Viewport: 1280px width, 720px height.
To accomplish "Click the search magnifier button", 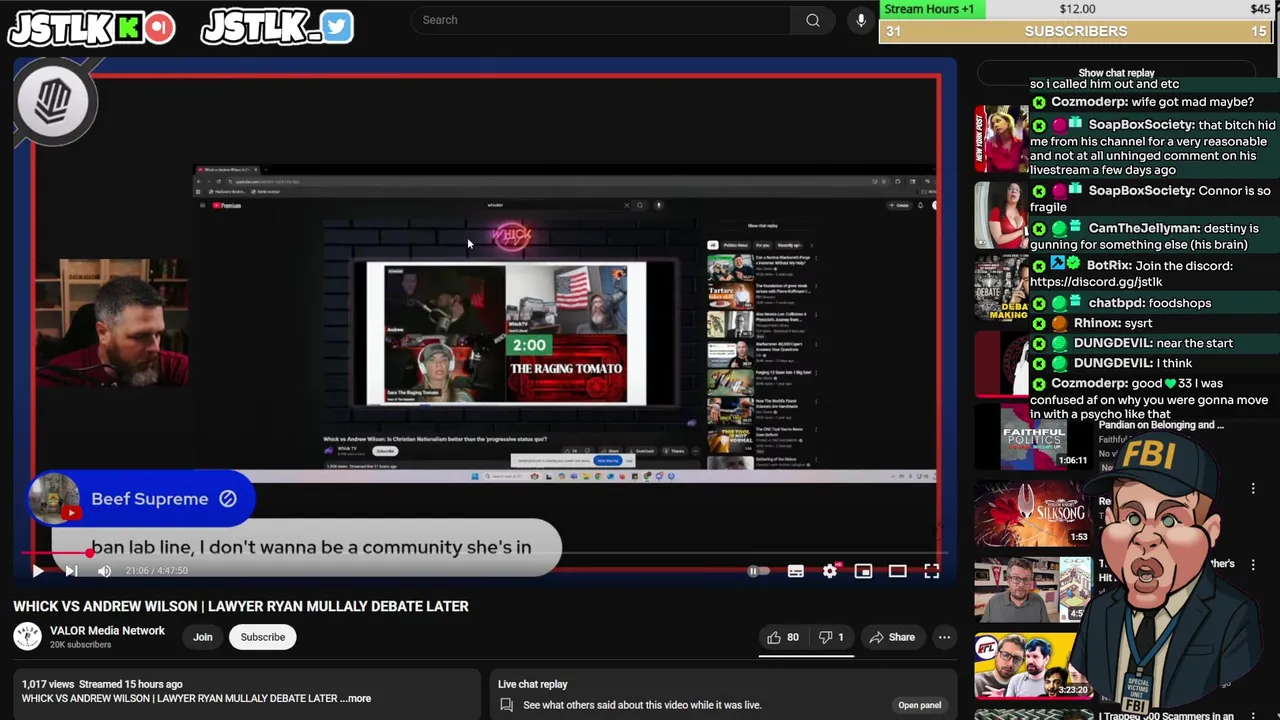I will (813, 20).
